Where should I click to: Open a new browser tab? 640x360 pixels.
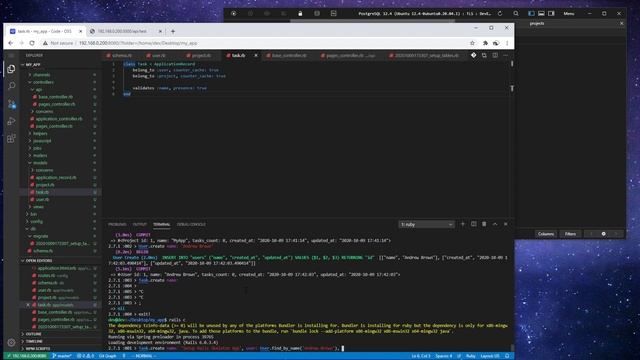173,31
